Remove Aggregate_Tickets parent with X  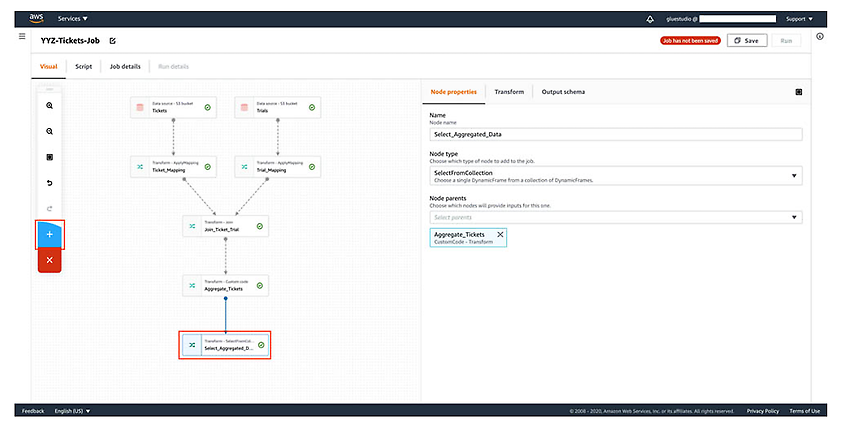[x=500, y=235]
